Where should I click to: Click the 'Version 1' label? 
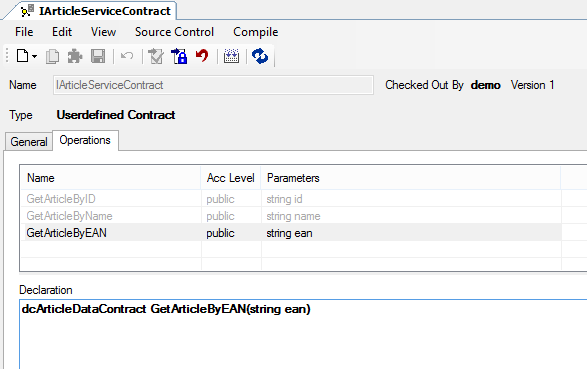click(x=532, y=85)
